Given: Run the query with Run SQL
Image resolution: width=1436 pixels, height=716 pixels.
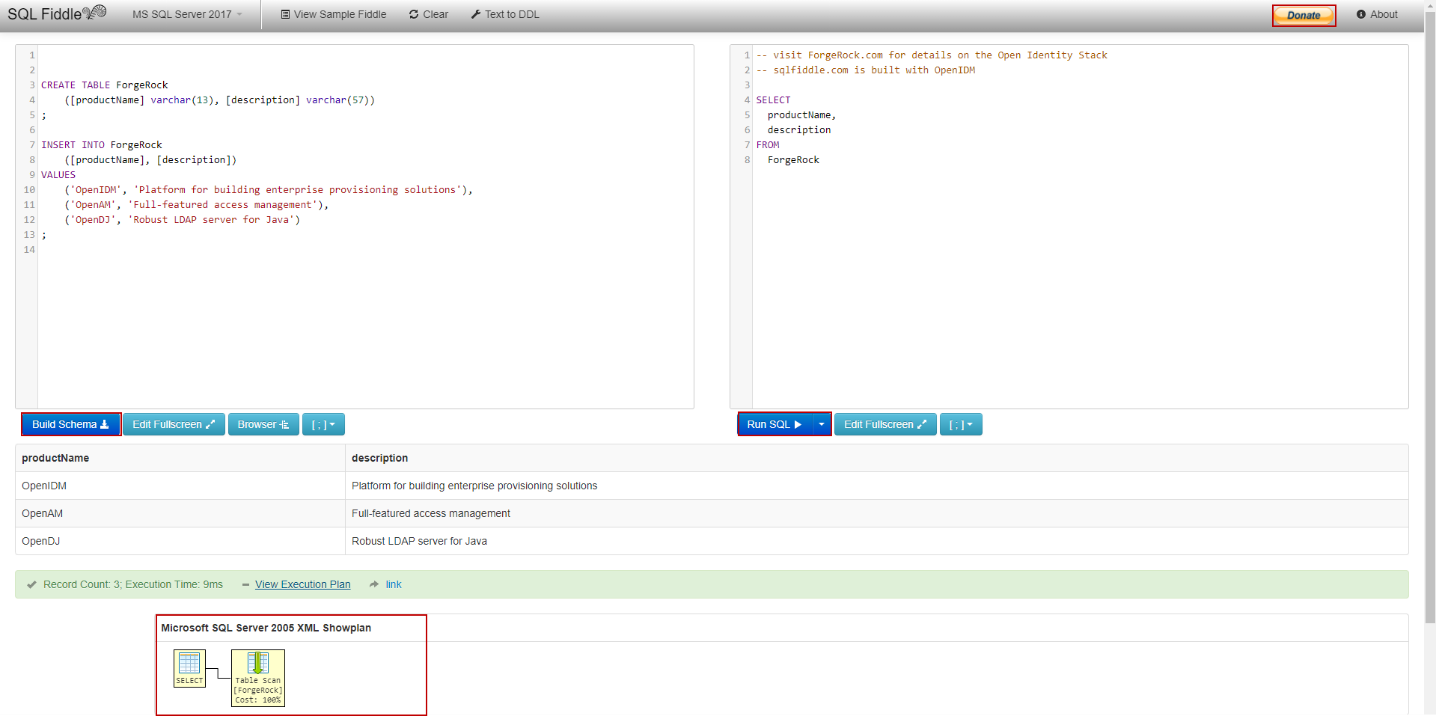Looking at the screenshot, I should tap(773, 424).
